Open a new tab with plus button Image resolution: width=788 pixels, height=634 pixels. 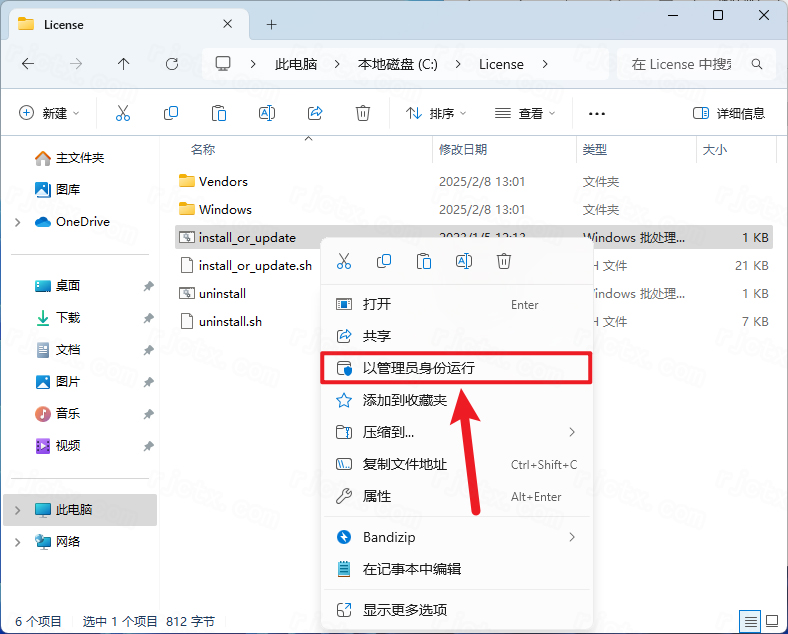271,25
